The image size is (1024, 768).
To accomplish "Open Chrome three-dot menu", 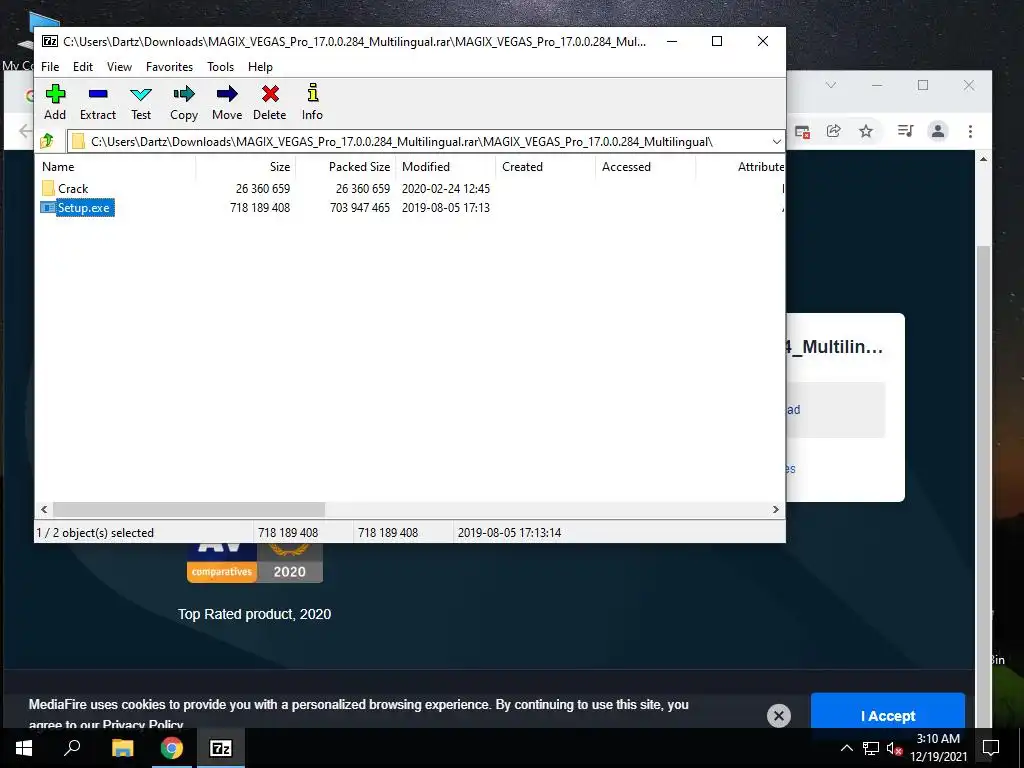I will click(970, 131).
